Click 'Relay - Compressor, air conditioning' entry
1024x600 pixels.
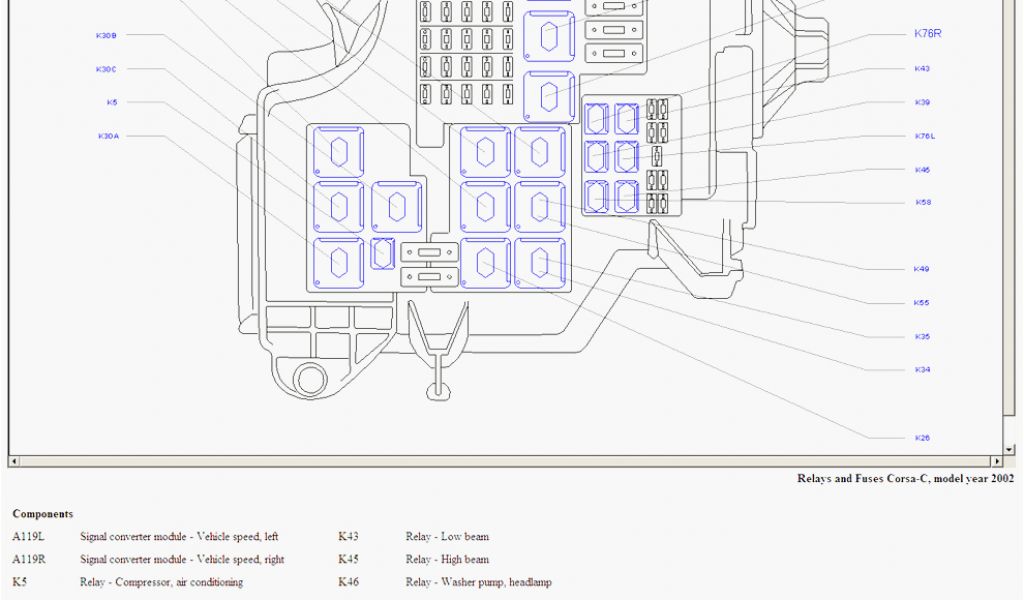click(161, 582)
